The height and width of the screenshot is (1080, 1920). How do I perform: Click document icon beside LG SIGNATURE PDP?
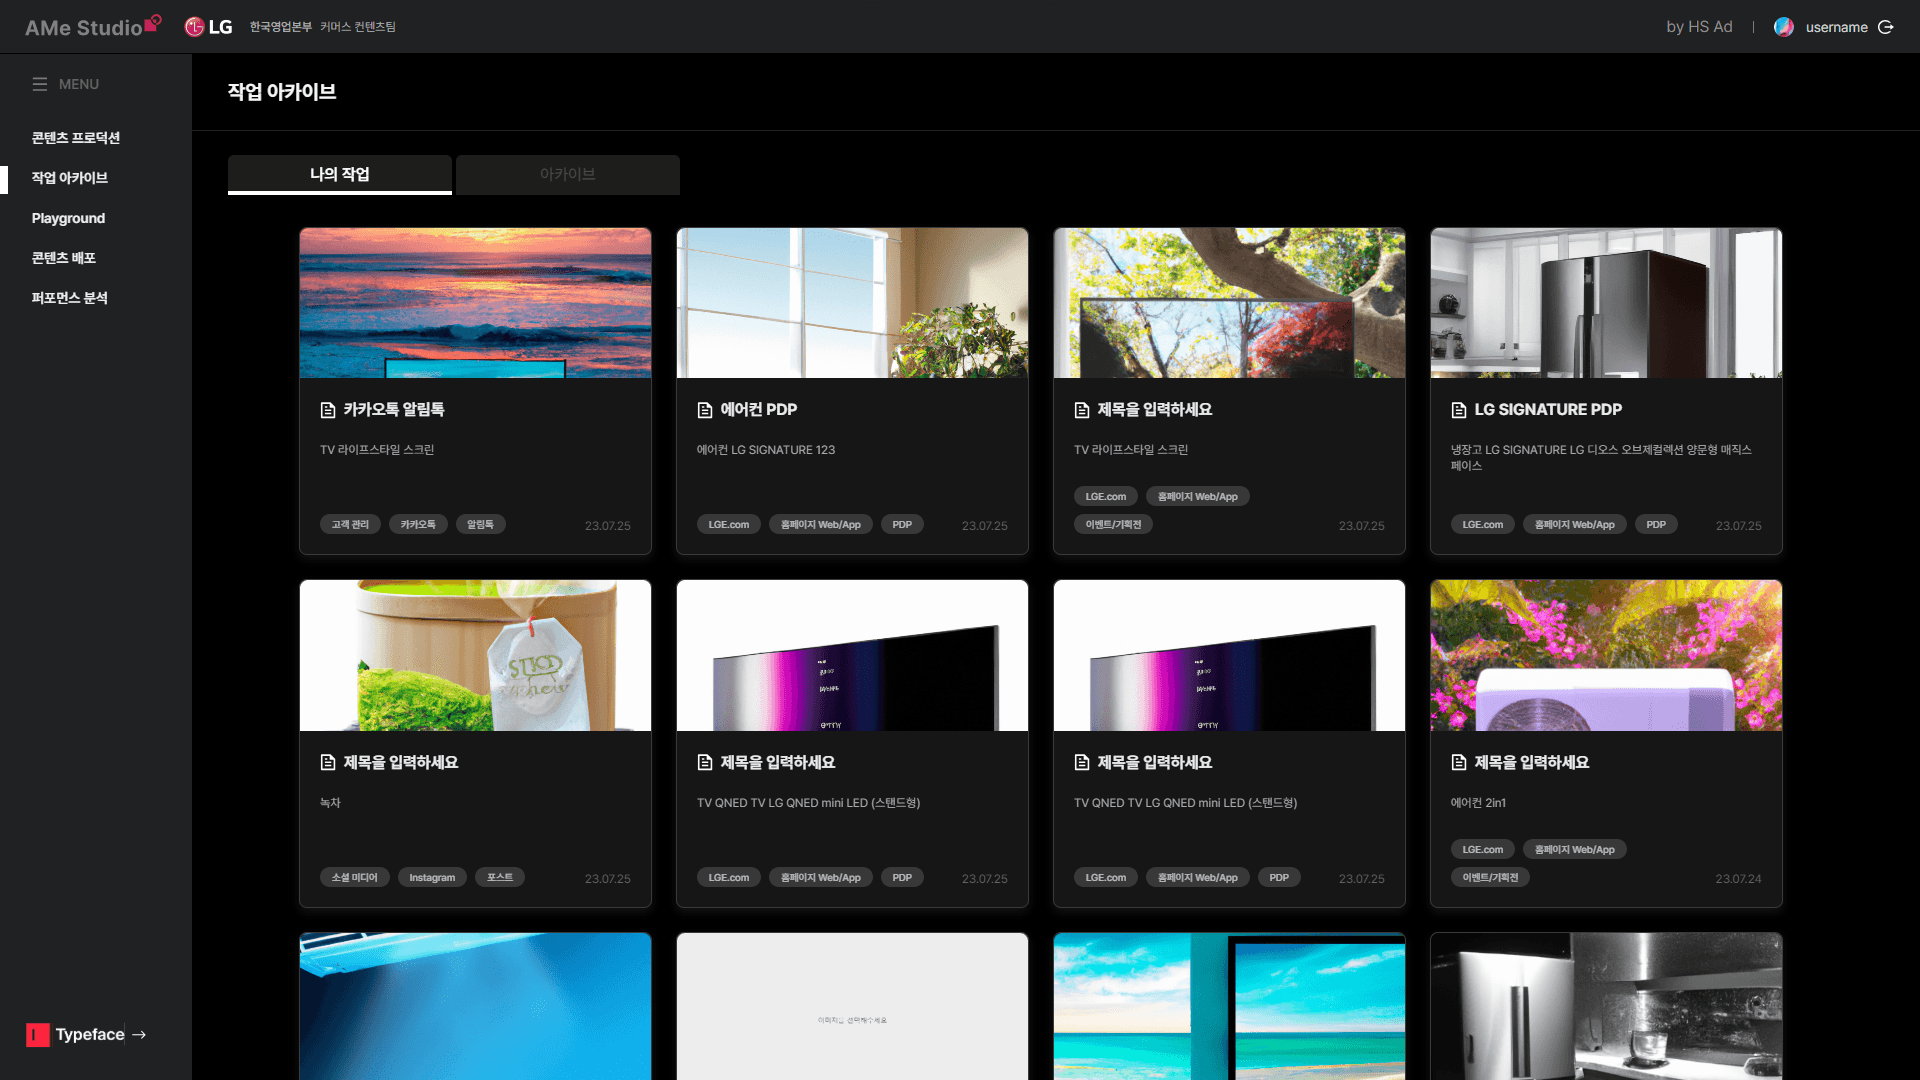click(x=1459, y=410)
